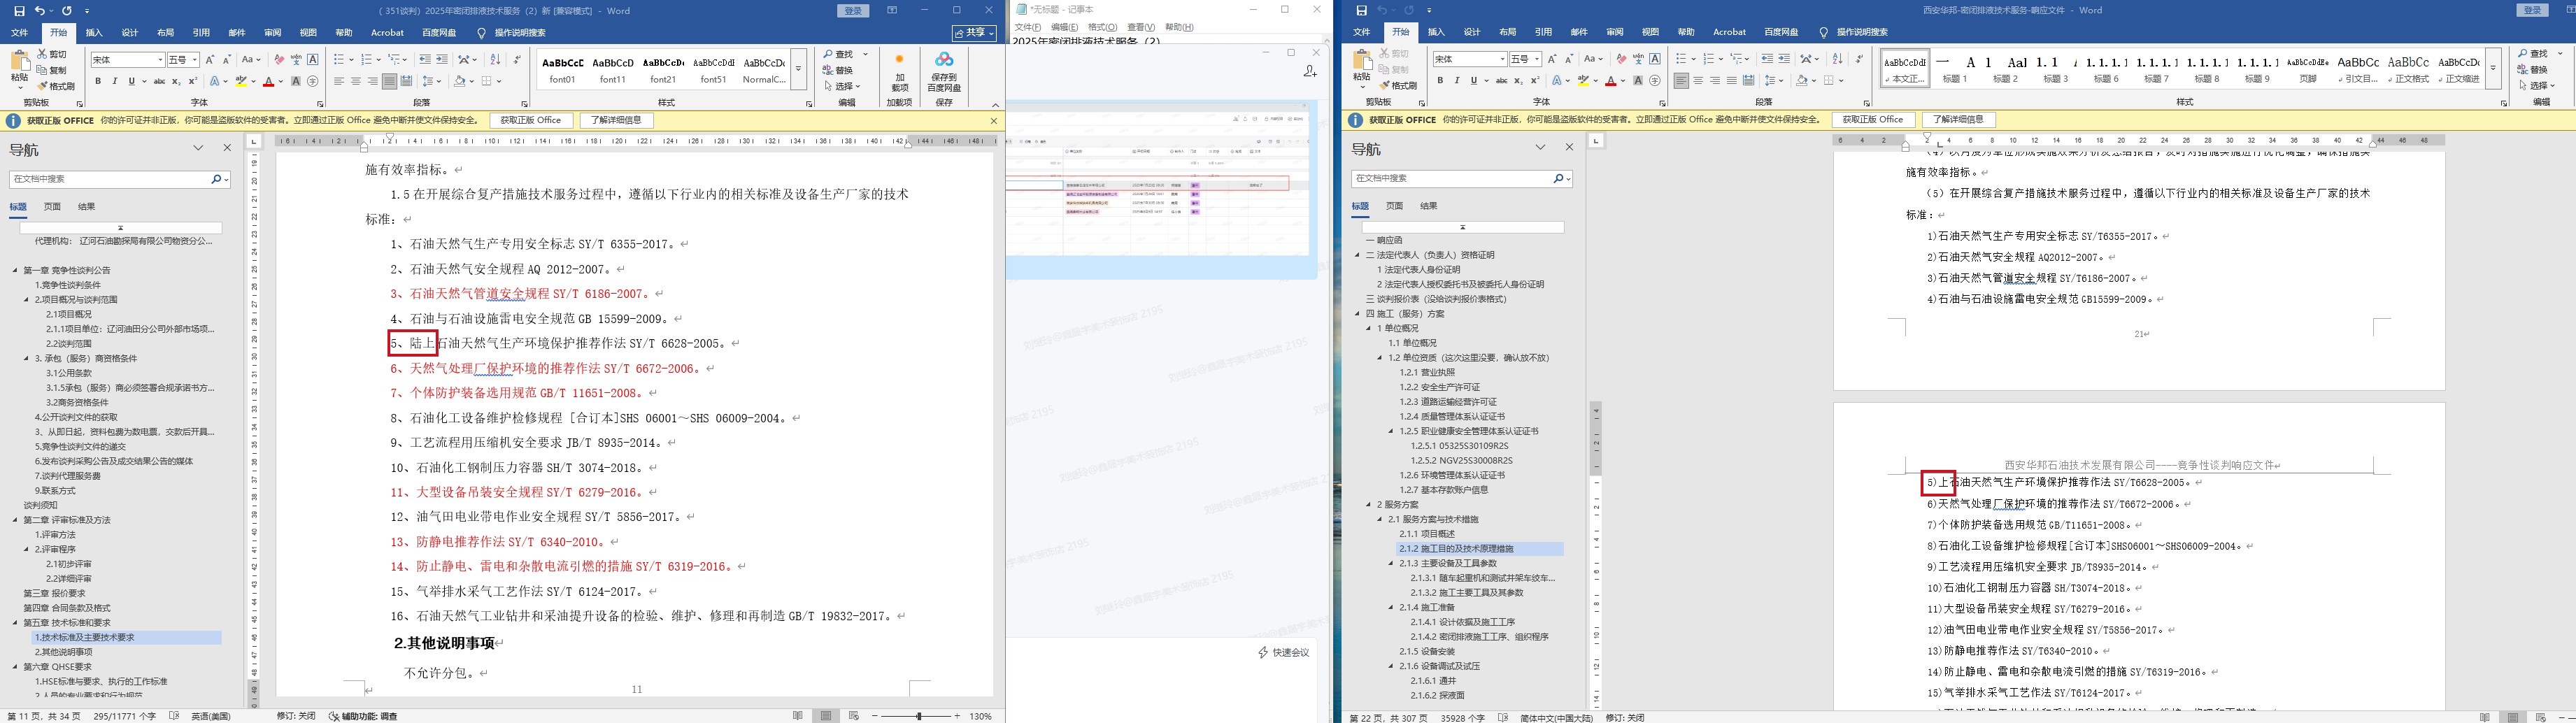Open the phonetic guide (wén) in 351谈判 window
Viewport: 2576px width, 723px height.
pos(296,60)
